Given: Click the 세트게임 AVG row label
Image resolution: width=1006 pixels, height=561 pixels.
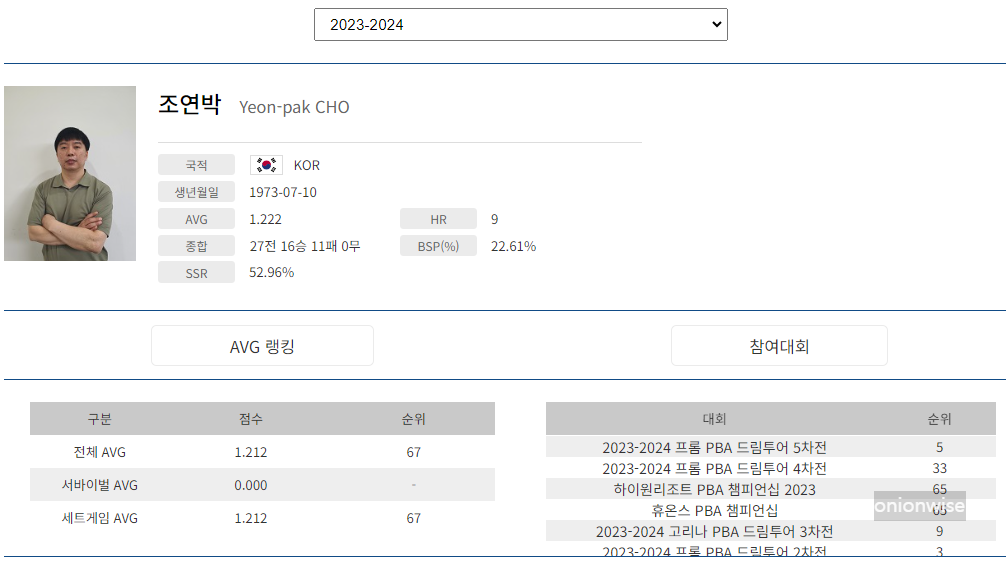Looking at the screenshot, I should [x=99, y=518].
